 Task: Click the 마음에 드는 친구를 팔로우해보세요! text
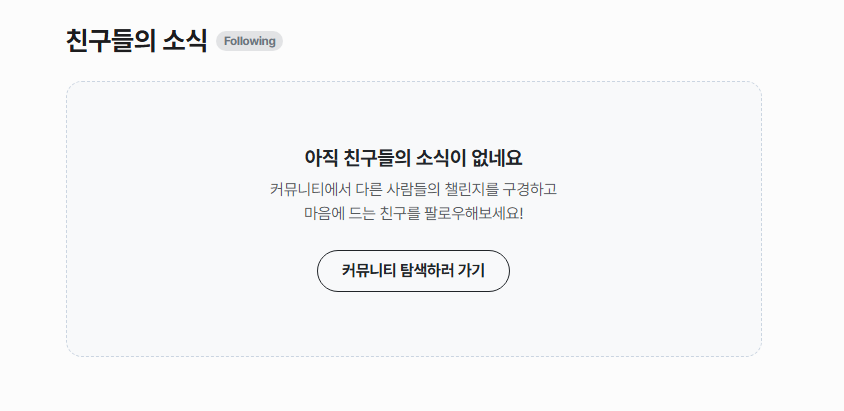413,213
